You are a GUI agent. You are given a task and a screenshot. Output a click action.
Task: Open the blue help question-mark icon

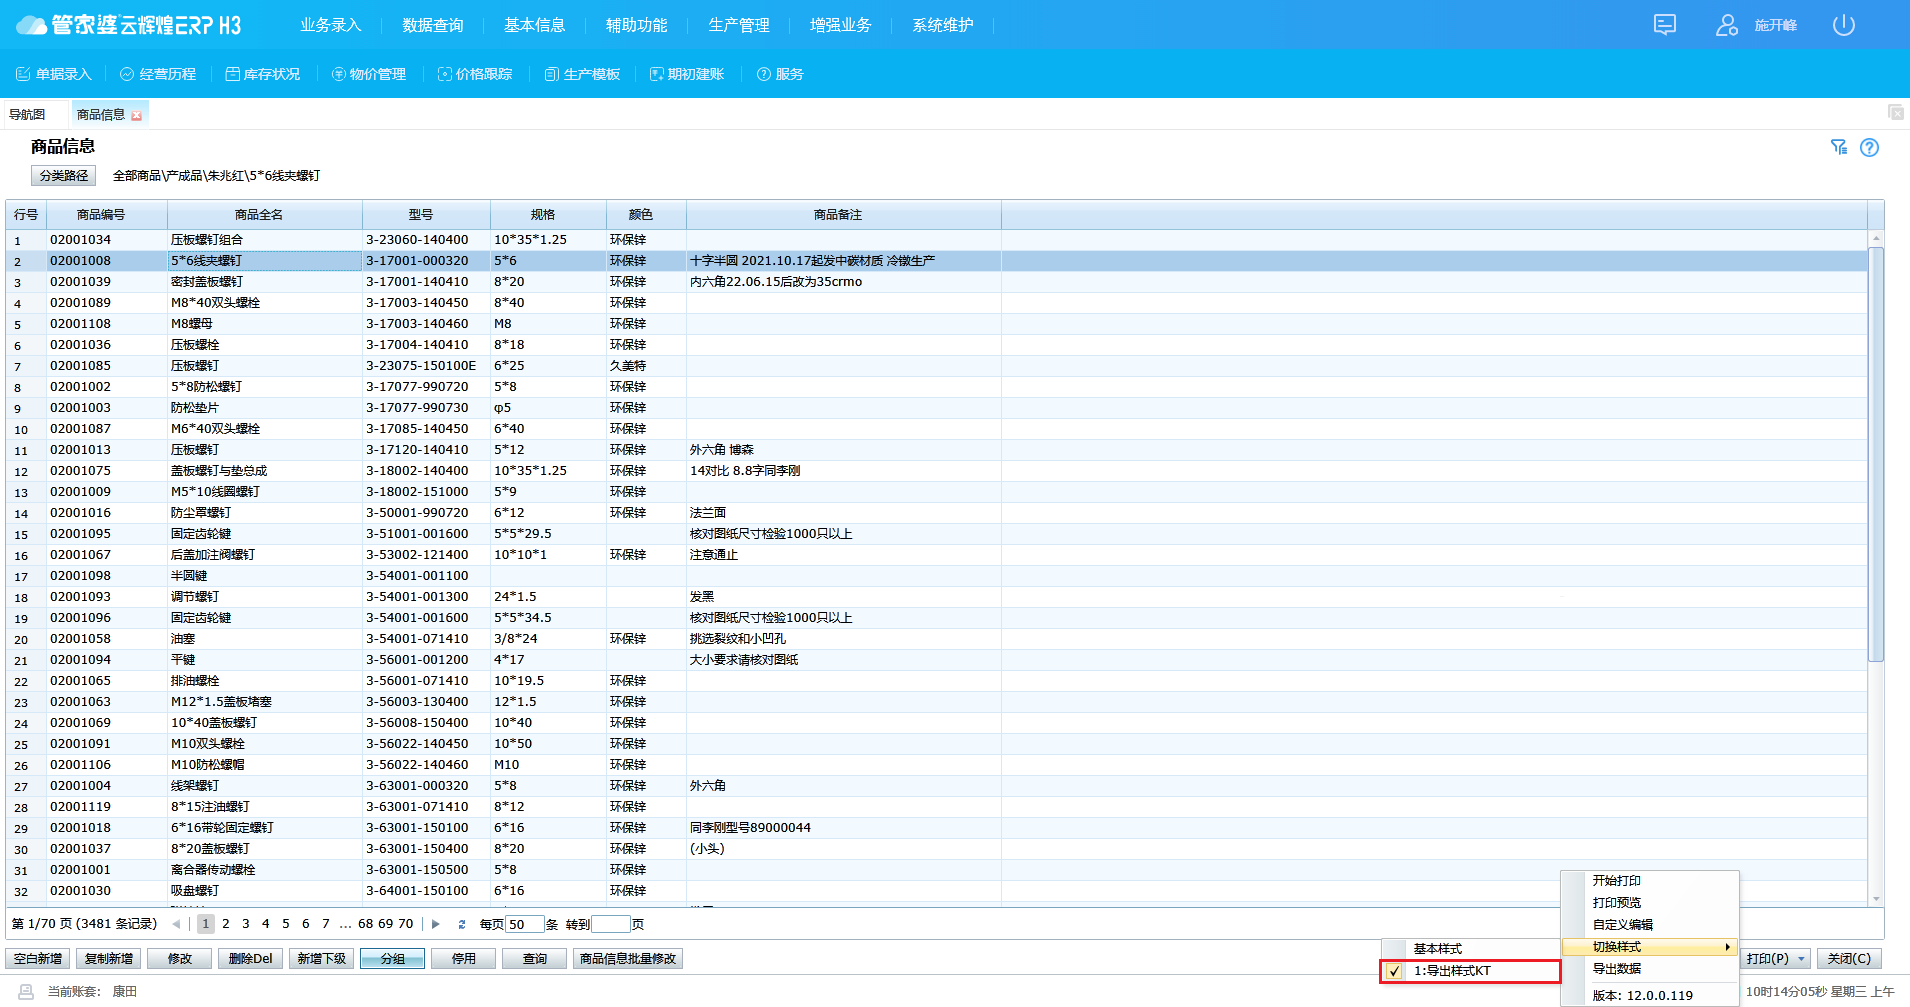(1869, 148)
